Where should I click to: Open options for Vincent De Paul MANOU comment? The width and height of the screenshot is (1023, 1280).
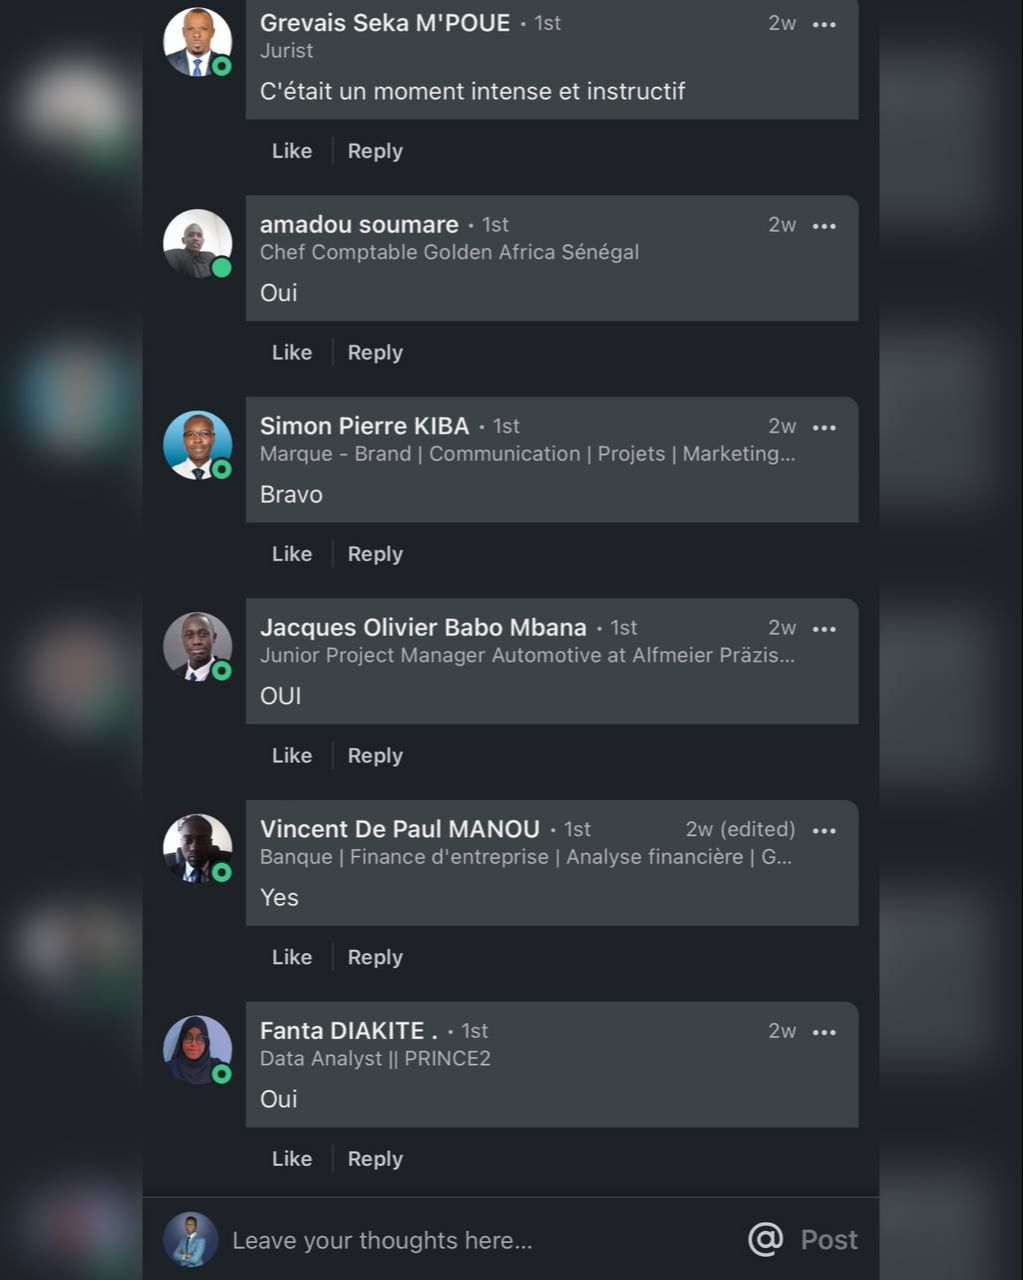tap(824, 830)
